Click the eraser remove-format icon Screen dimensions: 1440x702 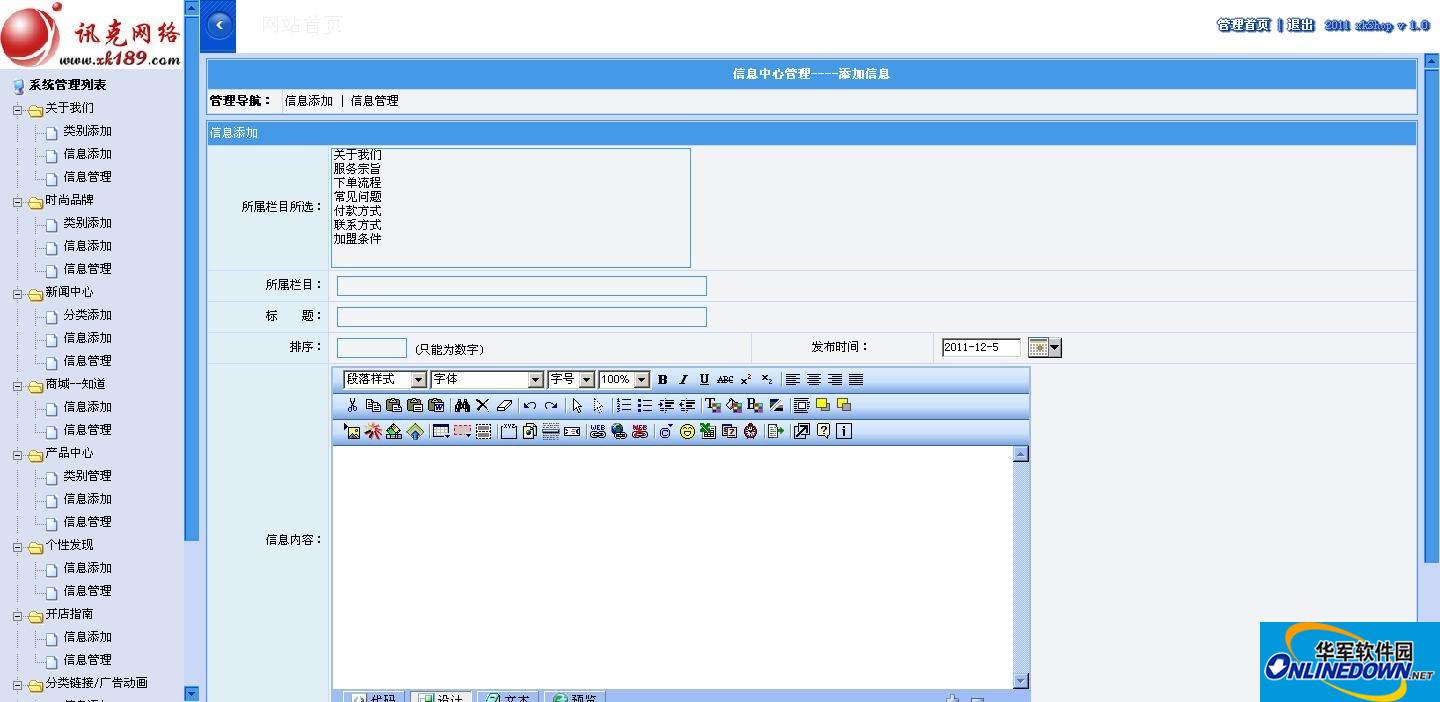(x=504, y=406)
